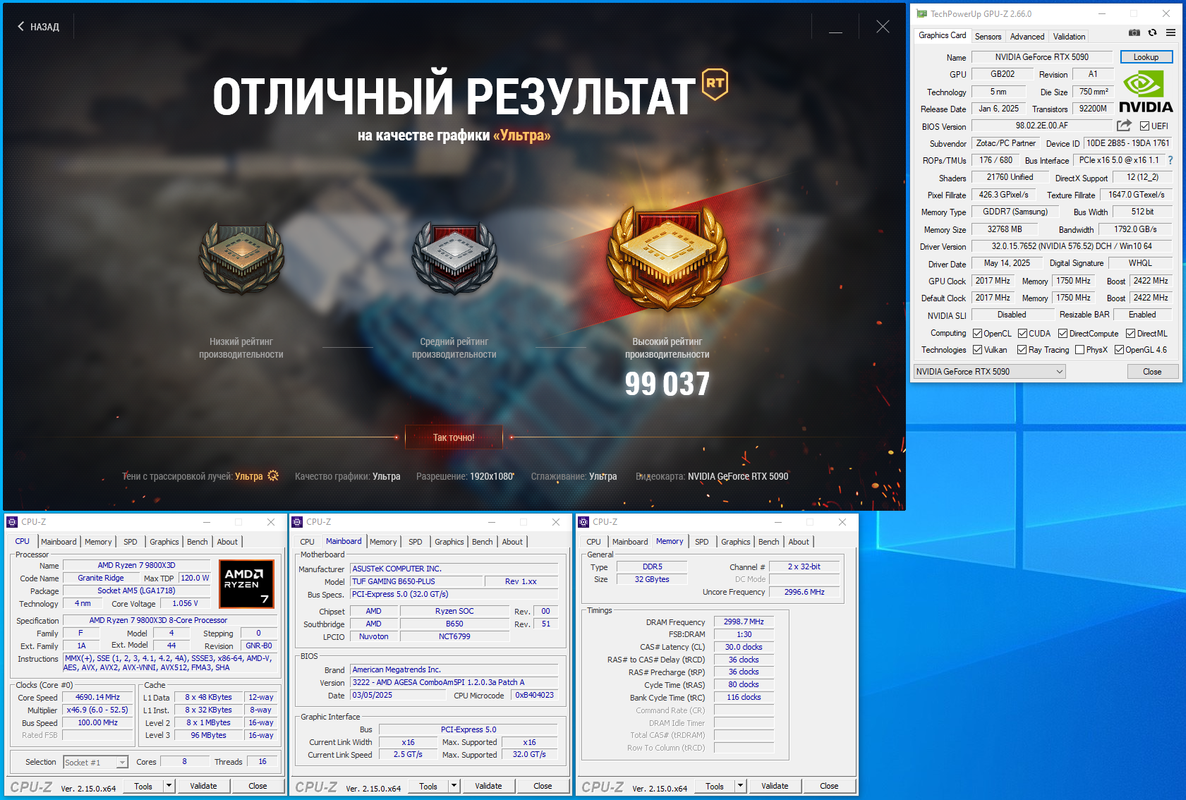Click CPU-Z Mainboard window title icon
Screen dimensions: 1186x800
pos(297,522)
